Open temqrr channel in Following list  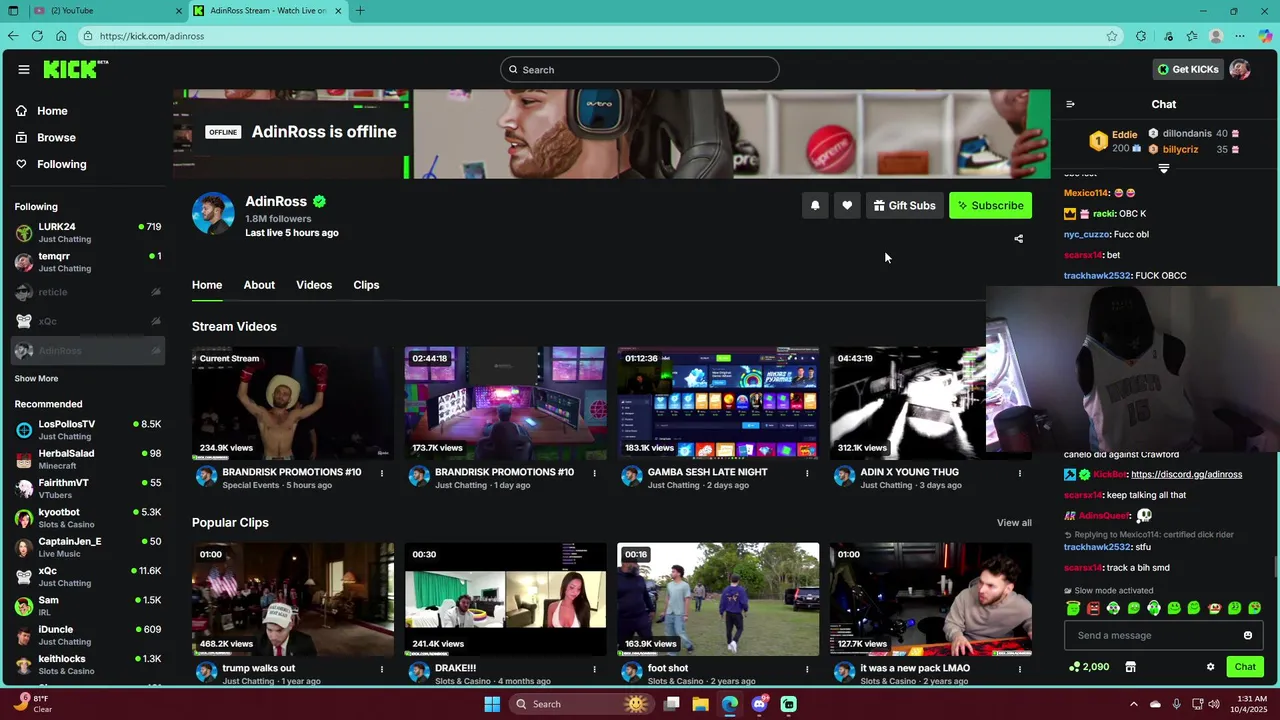tap(88, 262)
